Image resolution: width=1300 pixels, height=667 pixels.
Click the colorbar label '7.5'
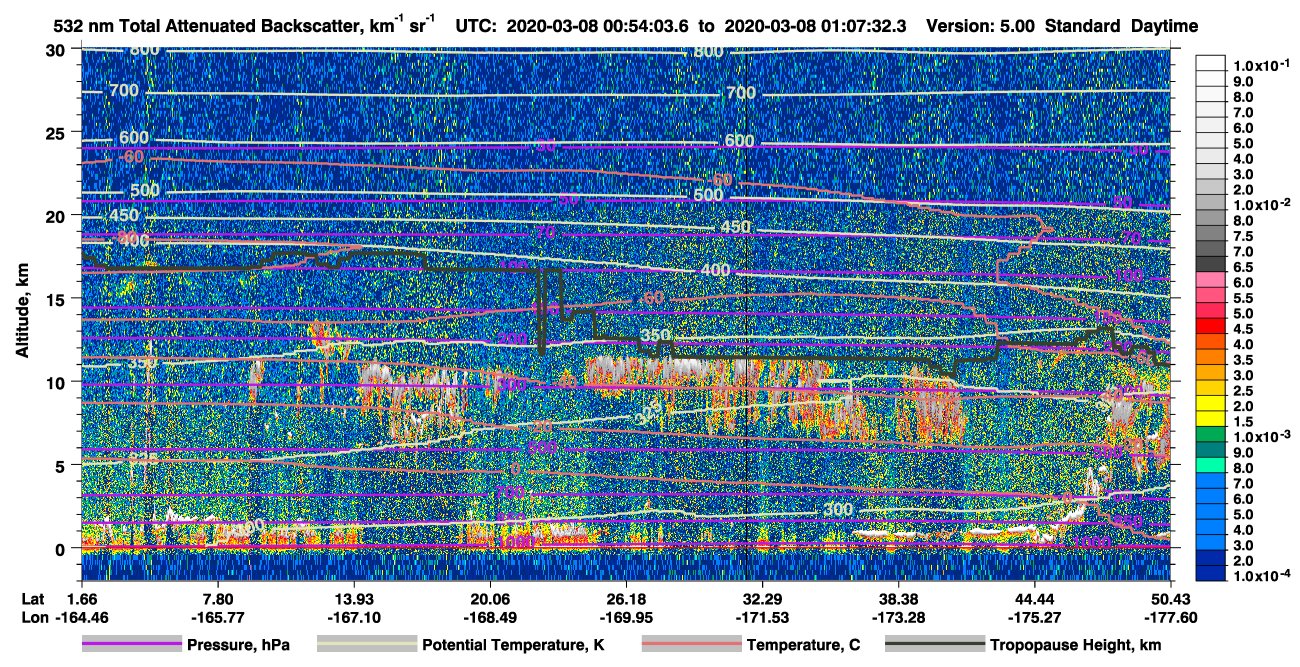1241,237
